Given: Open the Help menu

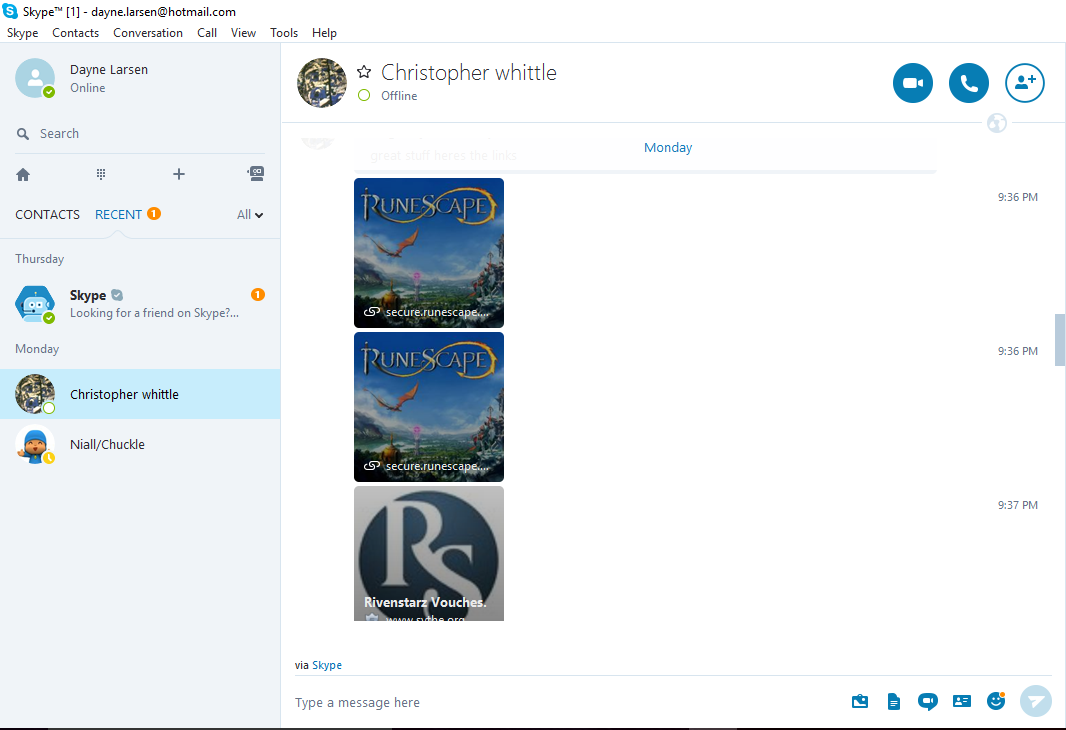Looking at the screenshot, I should (324, 33).
